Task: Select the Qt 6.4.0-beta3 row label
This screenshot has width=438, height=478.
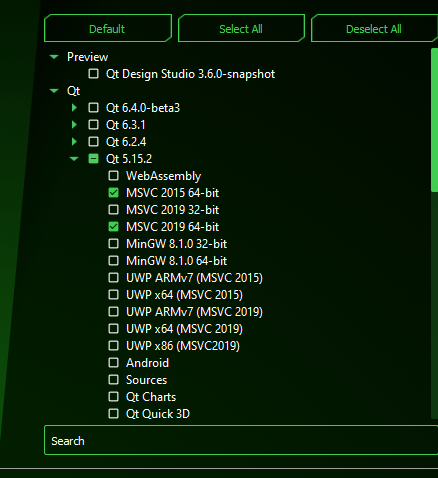Action: (x=143, y=108)
